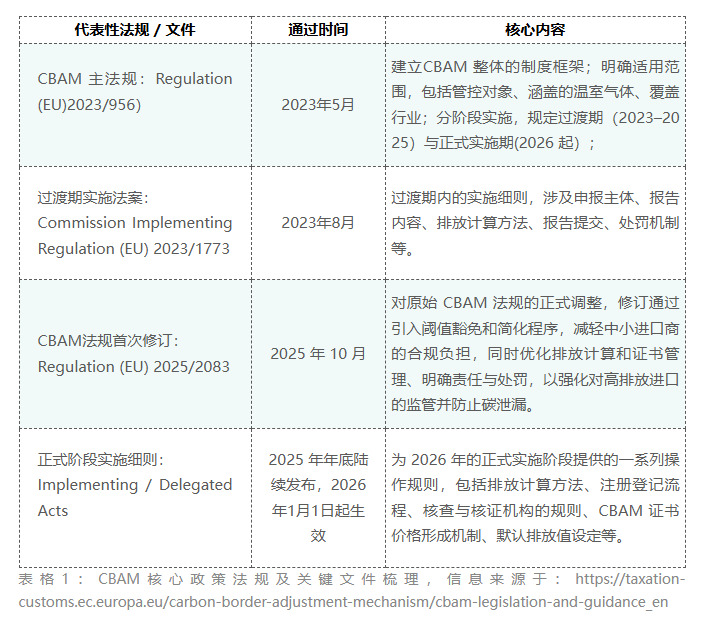Click the '过渡期实施法案' label text
The height and width of the screenshot is (625, 709).
93,198
